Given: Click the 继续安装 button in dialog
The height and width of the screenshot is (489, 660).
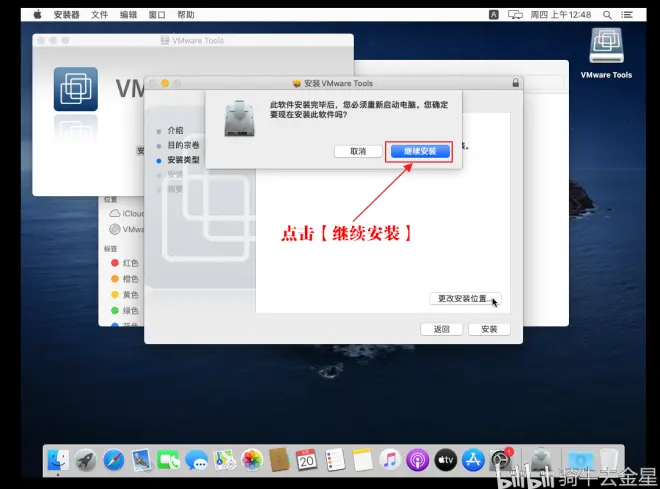Looking at the screenshot, I should (x=420, y=151).
